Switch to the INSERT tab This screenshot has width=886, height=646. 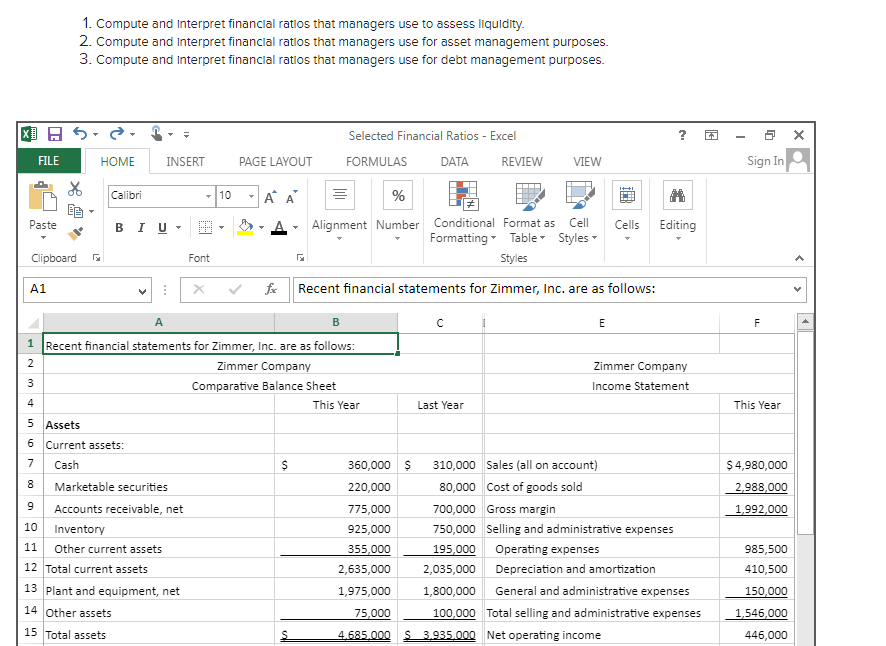pyautogui.click(x=185, y=162)
